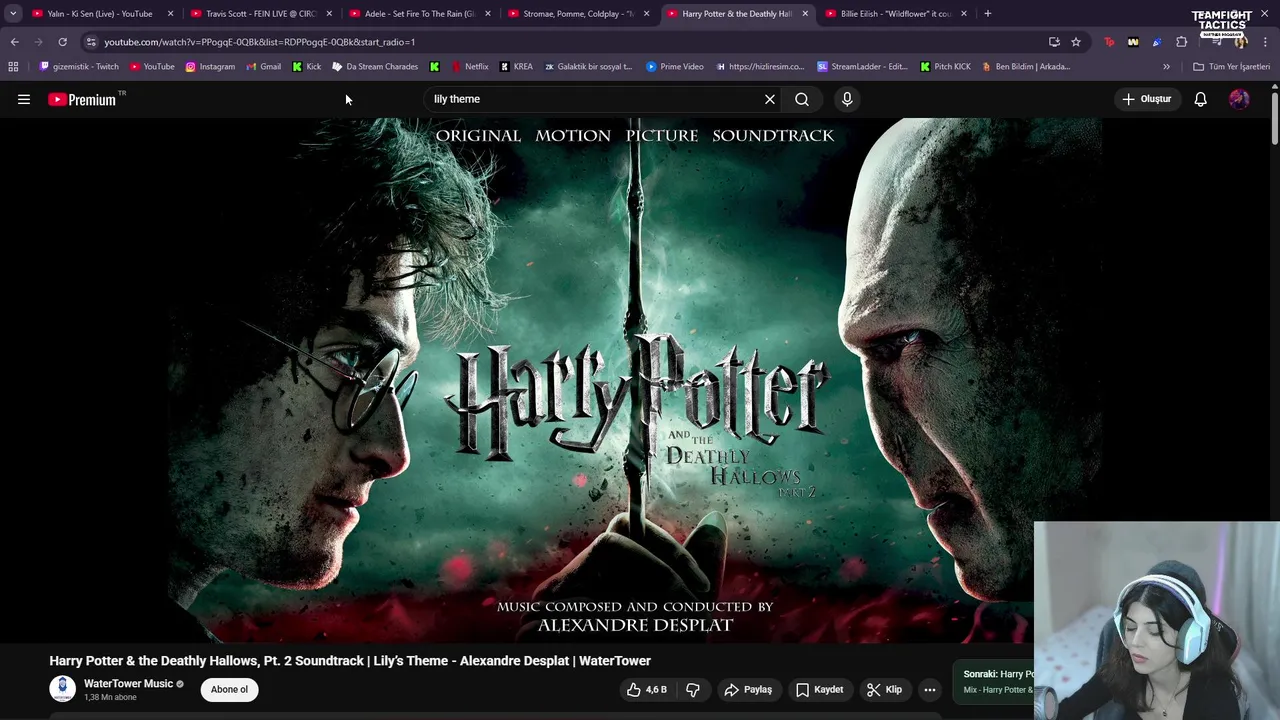Screen dimensions: 1280x720
Task: Clear the 'lily theme' search text
Action: [770, 99]
